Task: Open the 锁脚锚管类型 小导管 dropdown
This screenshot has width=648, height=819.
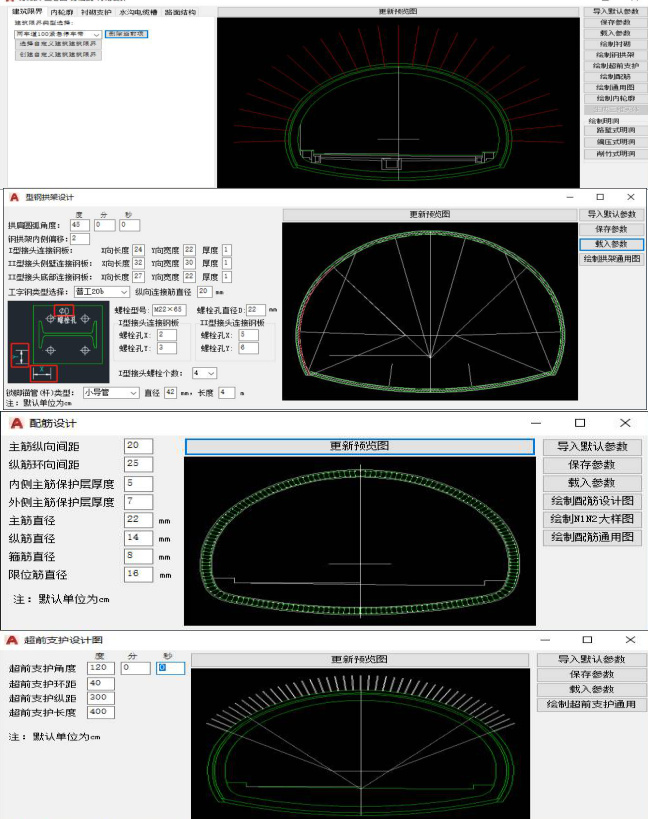Action: coord(134,393)
